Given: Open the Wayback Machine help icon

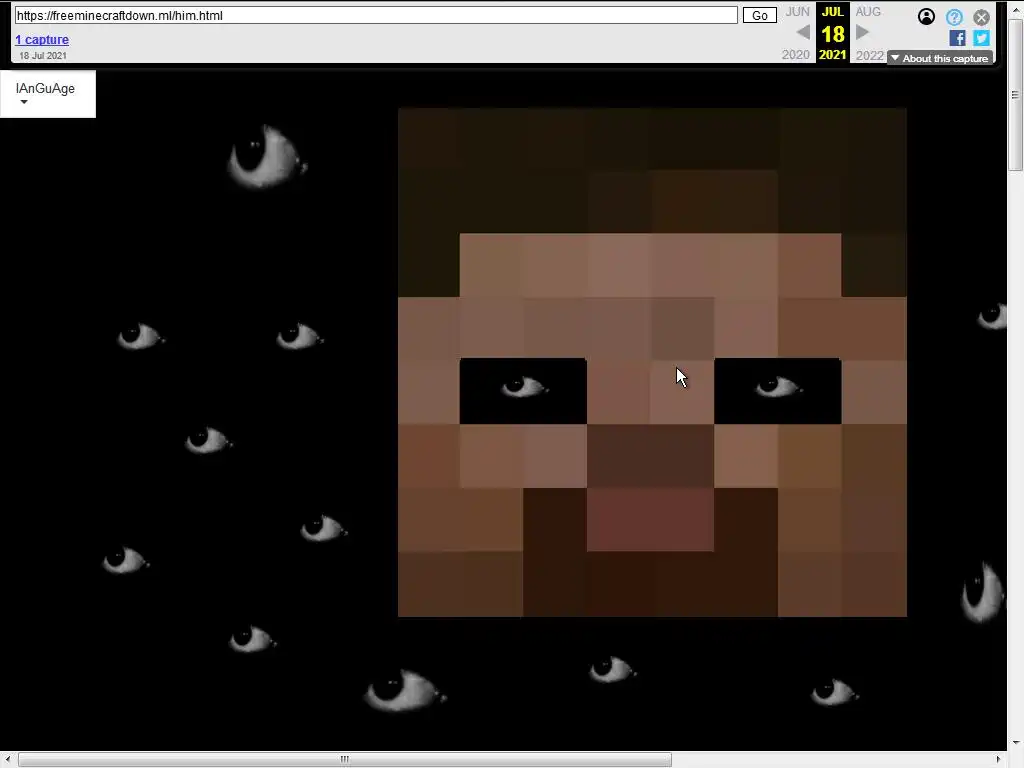Looking at the screenshot, I should (954, 17).
